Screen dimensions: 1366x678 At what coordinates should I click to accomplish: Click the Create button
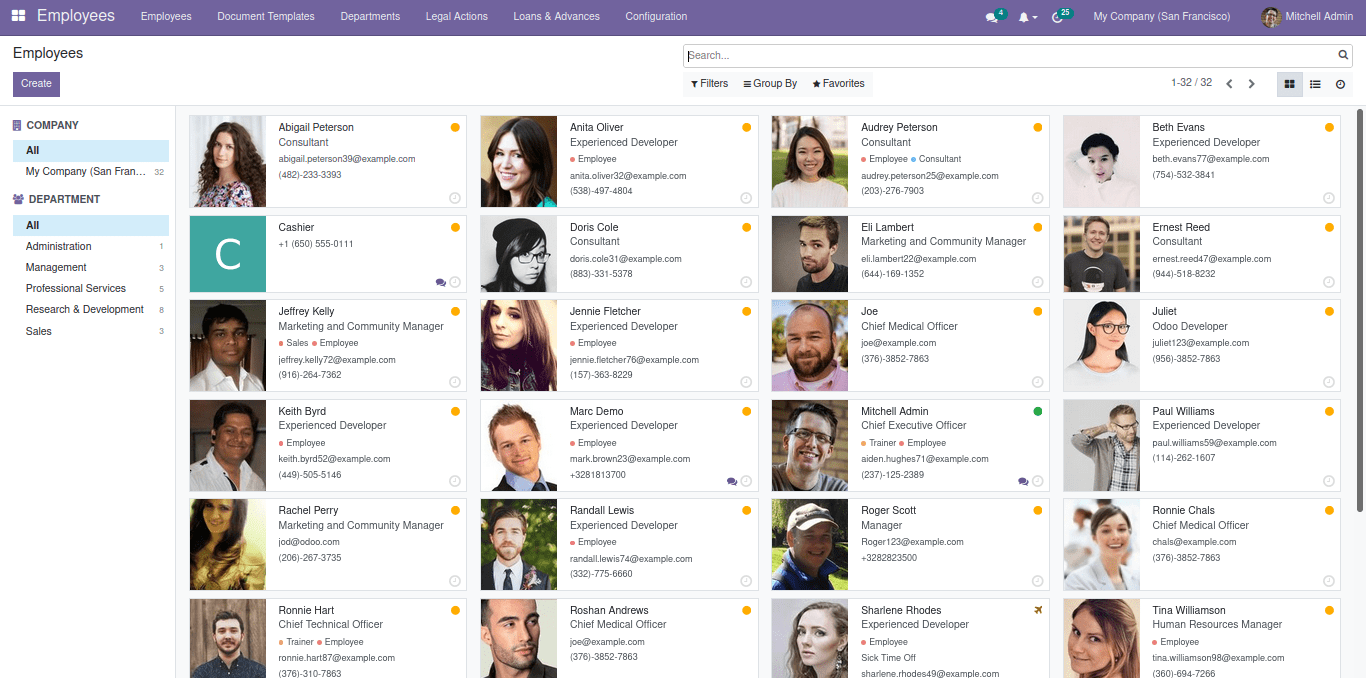36,84
